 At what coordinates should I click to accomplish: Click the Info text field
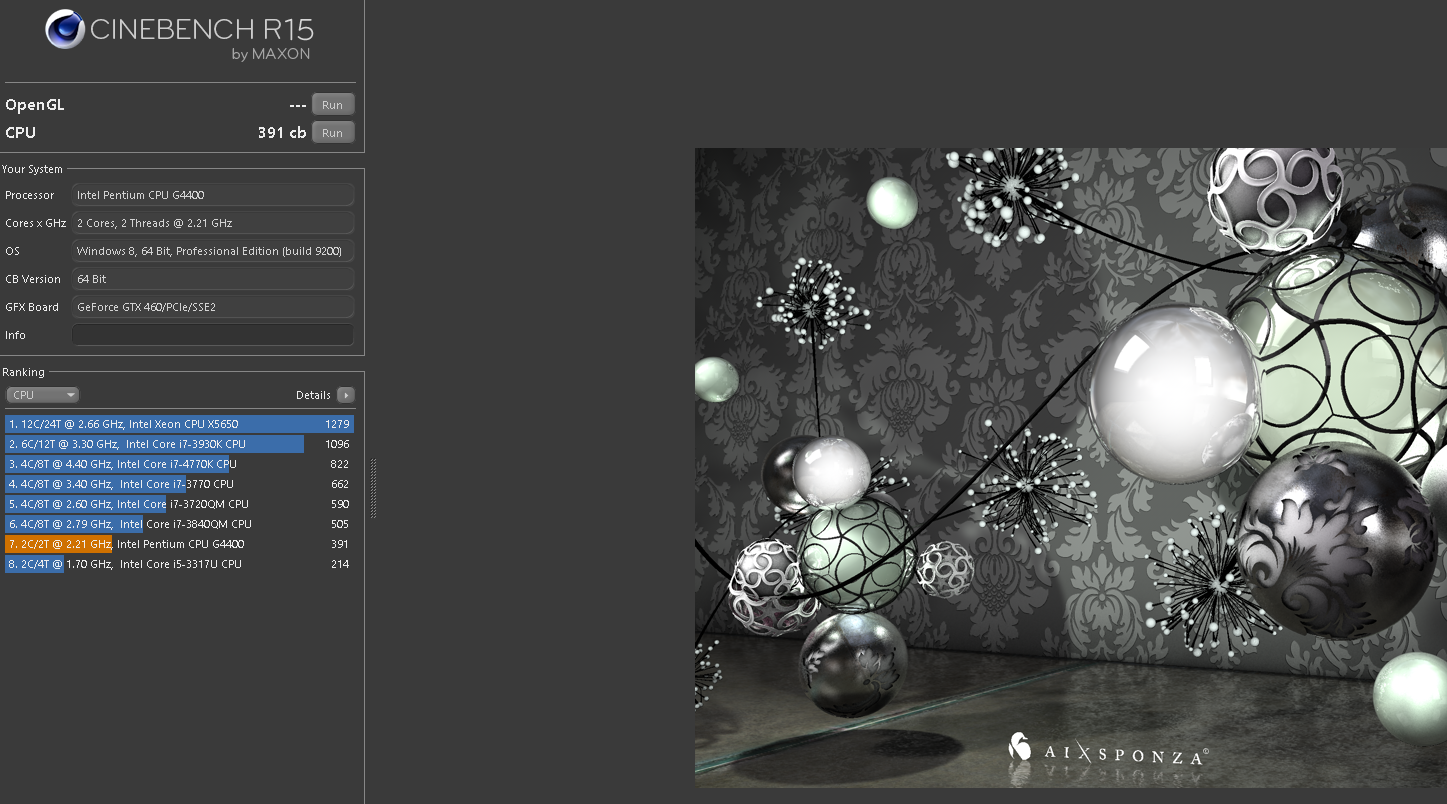click(x=213, y=335)
